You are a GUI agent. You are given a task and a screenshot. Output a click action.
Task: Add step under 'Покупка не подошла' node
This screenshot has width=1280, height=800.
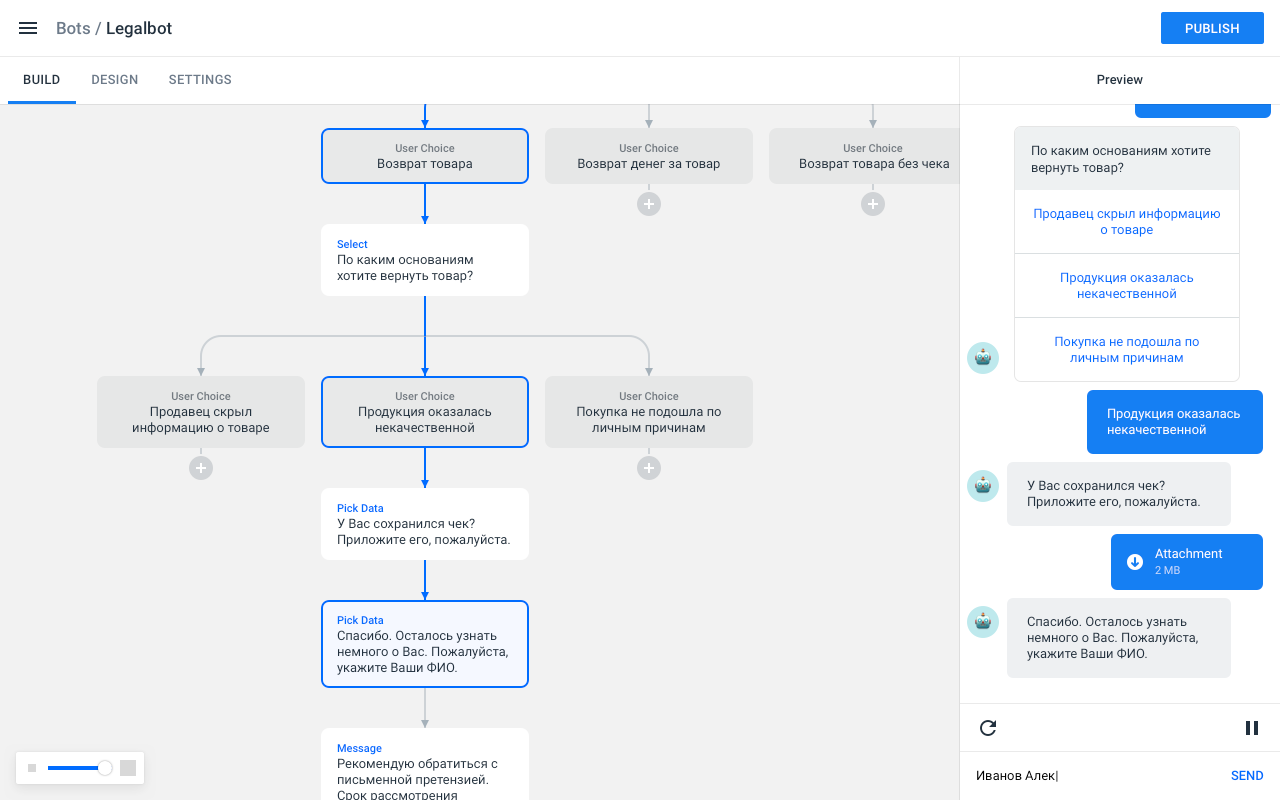pos(649,468)
